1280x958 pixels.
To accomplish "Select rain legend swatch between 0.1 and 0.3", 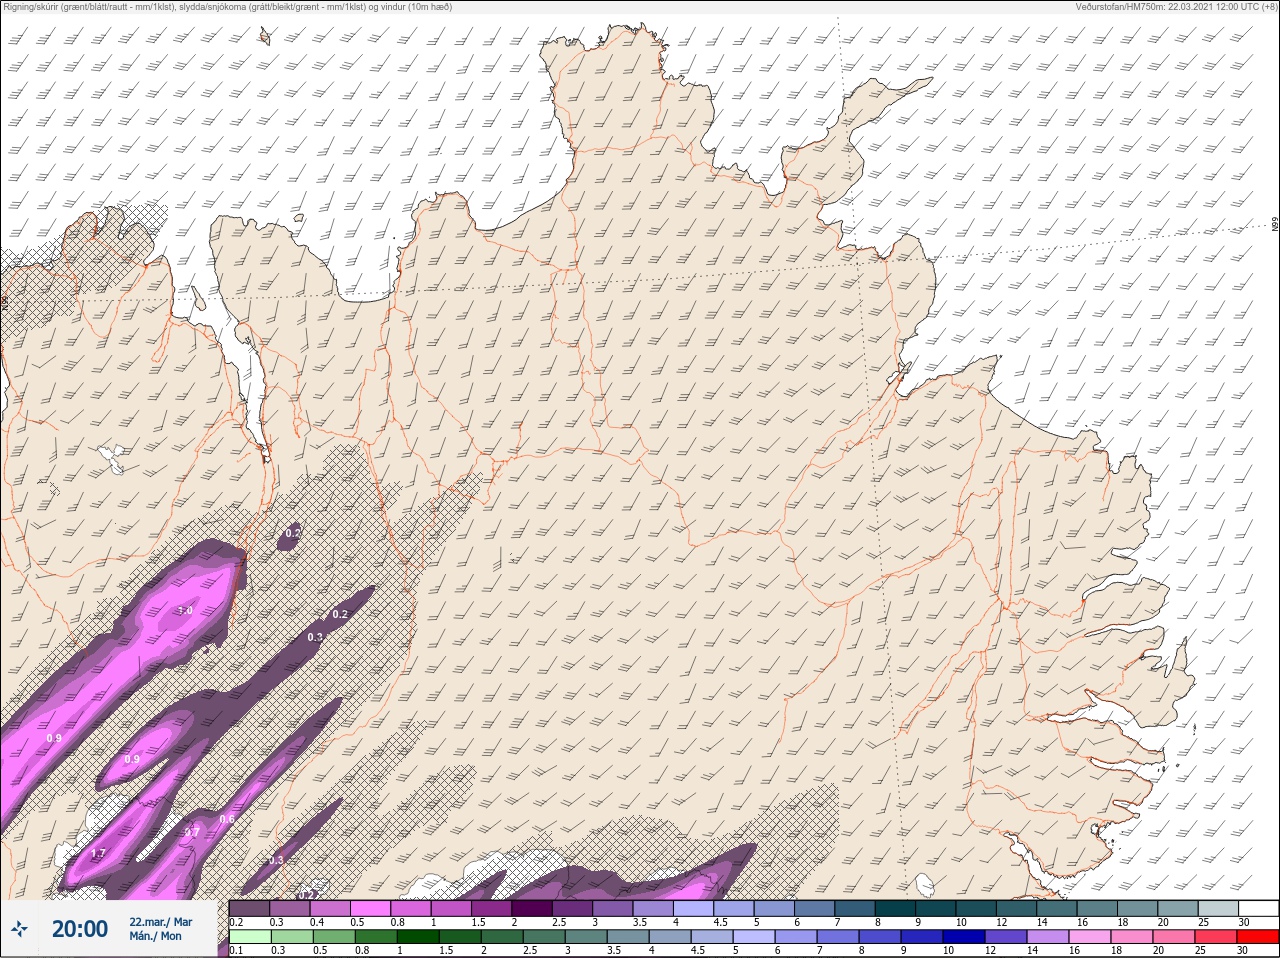I will [250, 937].
